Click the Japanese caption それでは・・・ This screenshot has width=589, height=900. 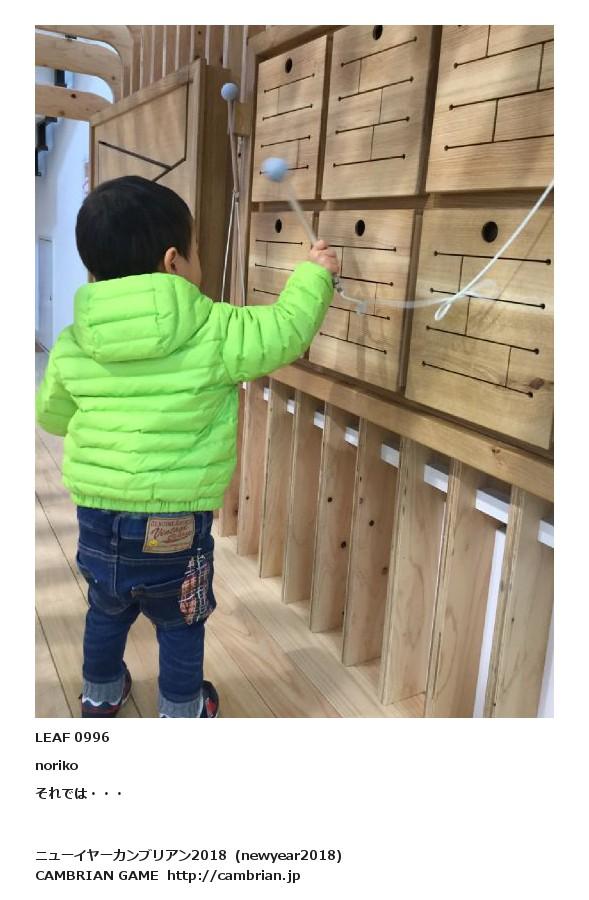pyautogui.click(x=79, y=794)
